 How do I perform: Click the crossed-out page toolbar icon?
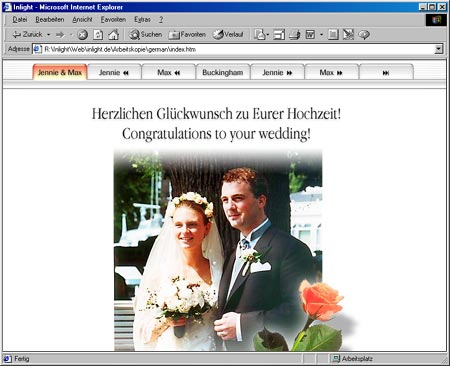348,35
